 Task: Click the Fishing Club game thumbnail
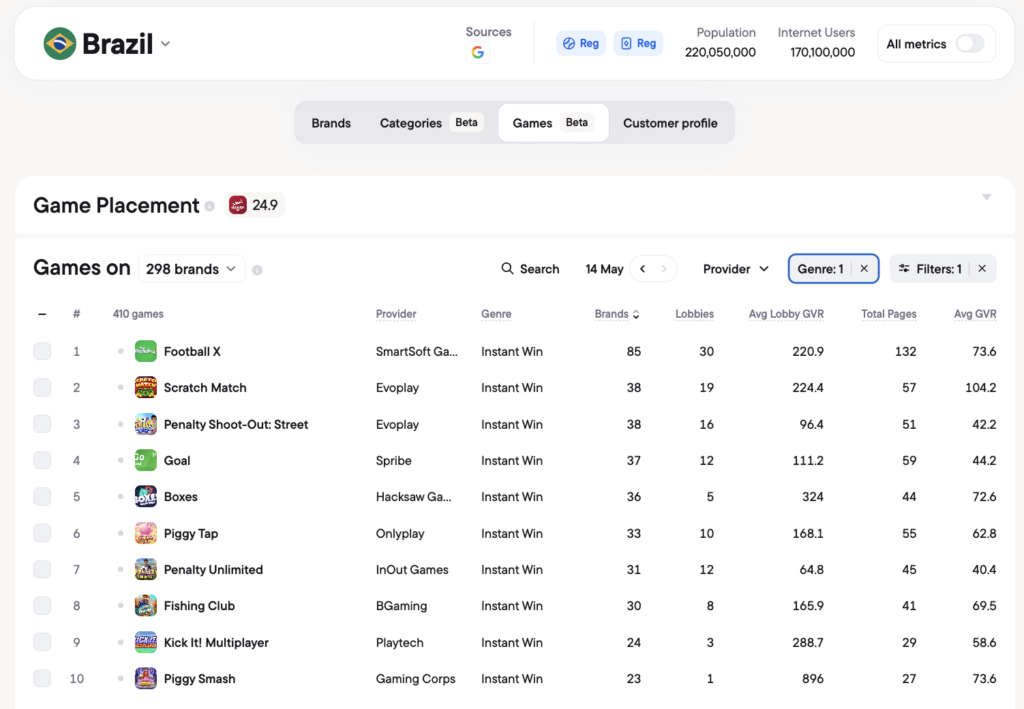point(146,606)
